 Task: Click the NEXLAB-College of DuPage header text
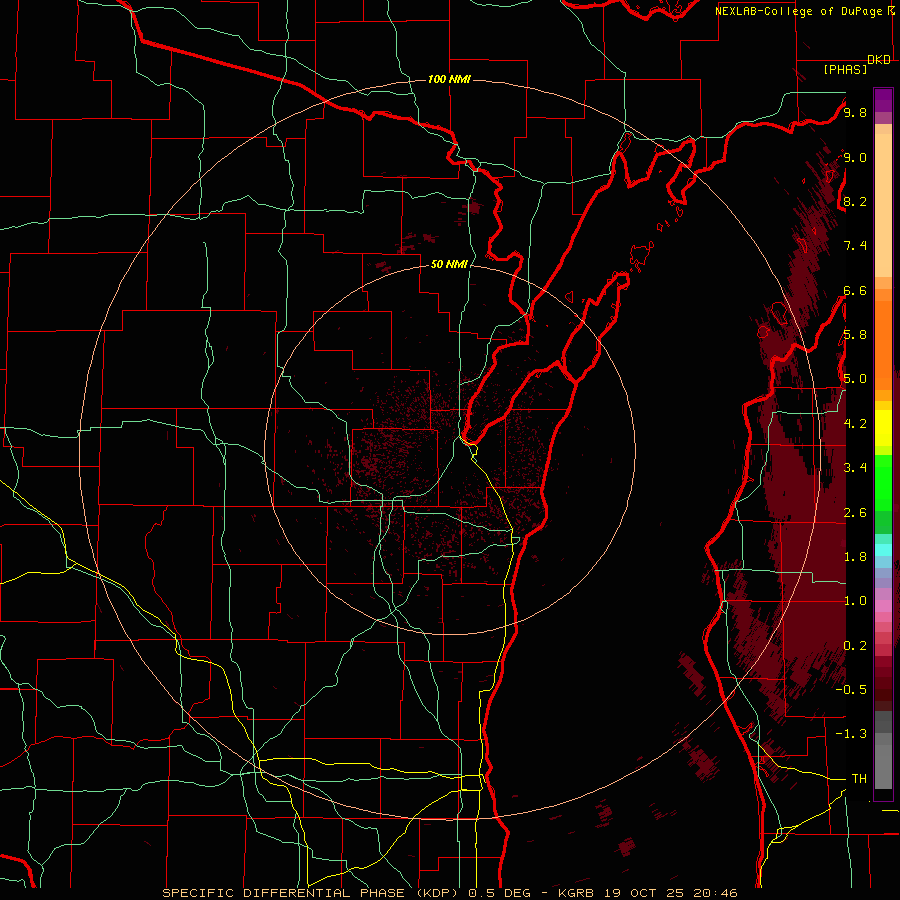(x=798, y=11)
